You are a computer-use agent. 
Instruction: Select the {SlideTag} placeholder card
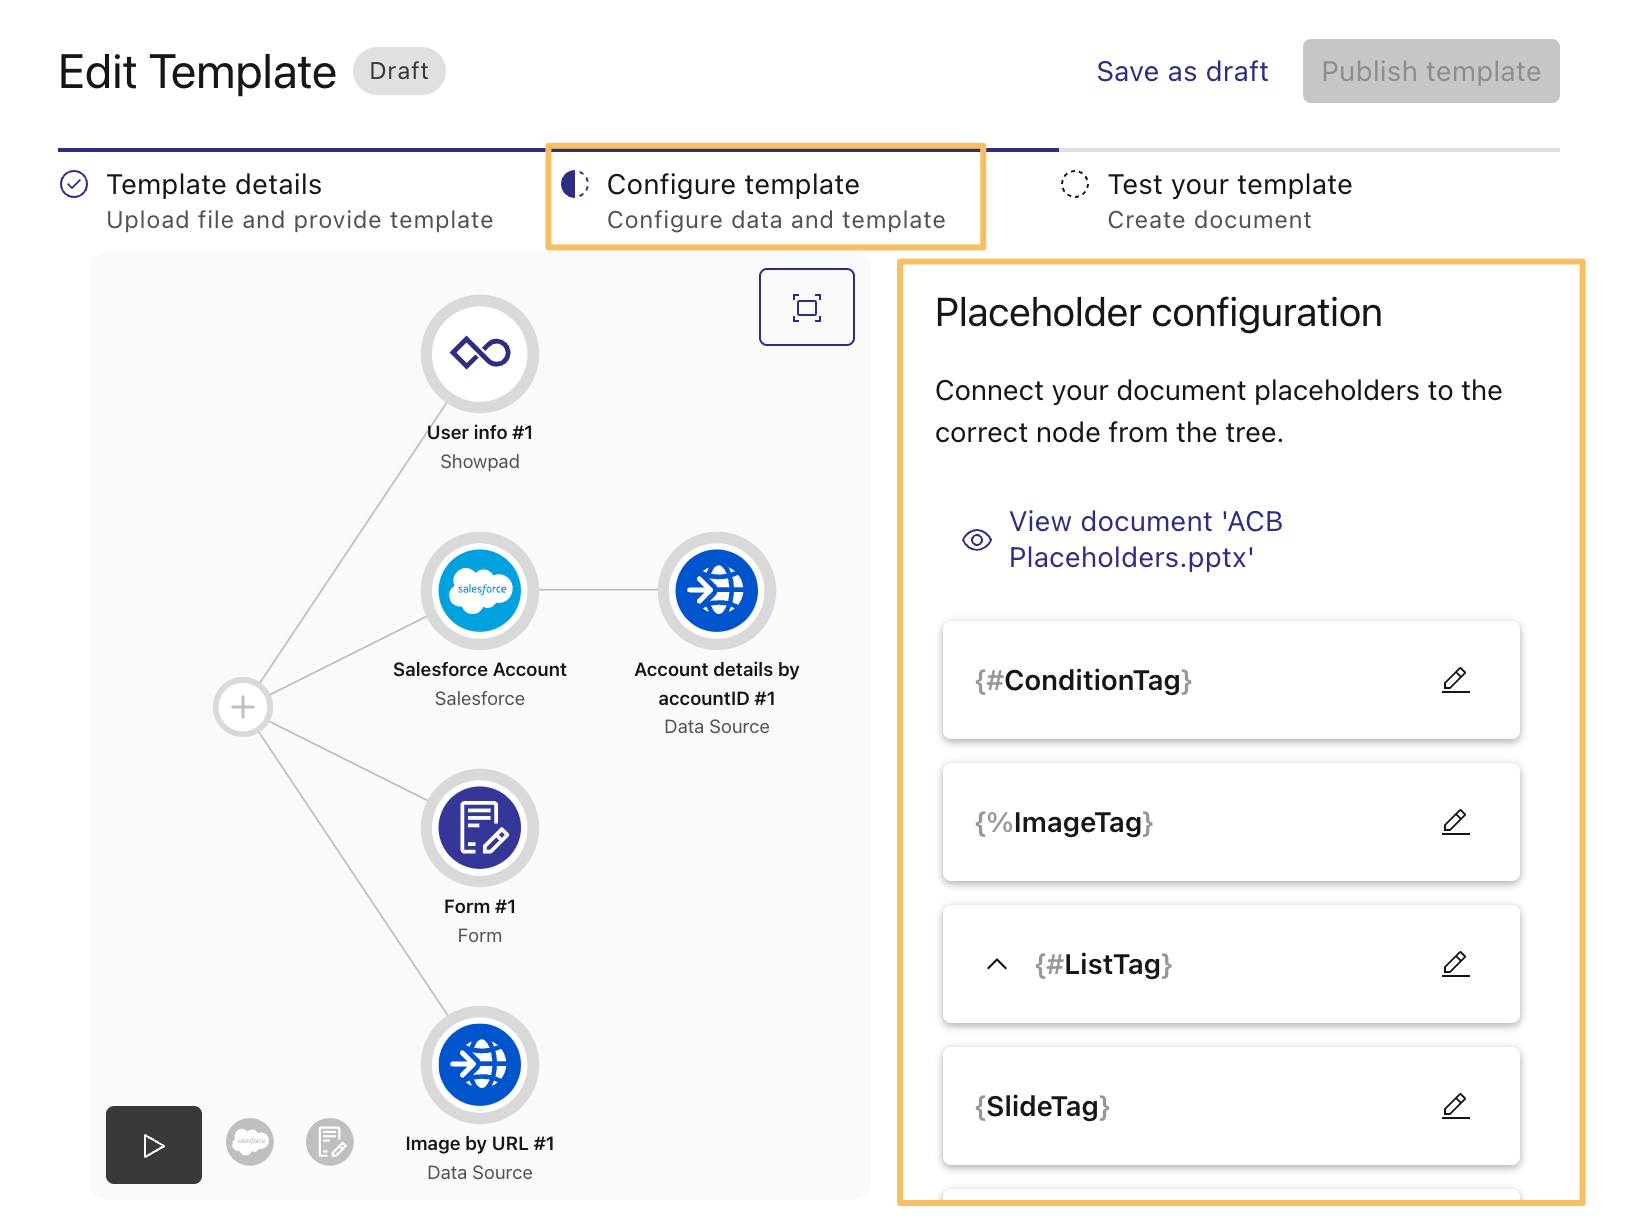click(x=1231, y=1106)
